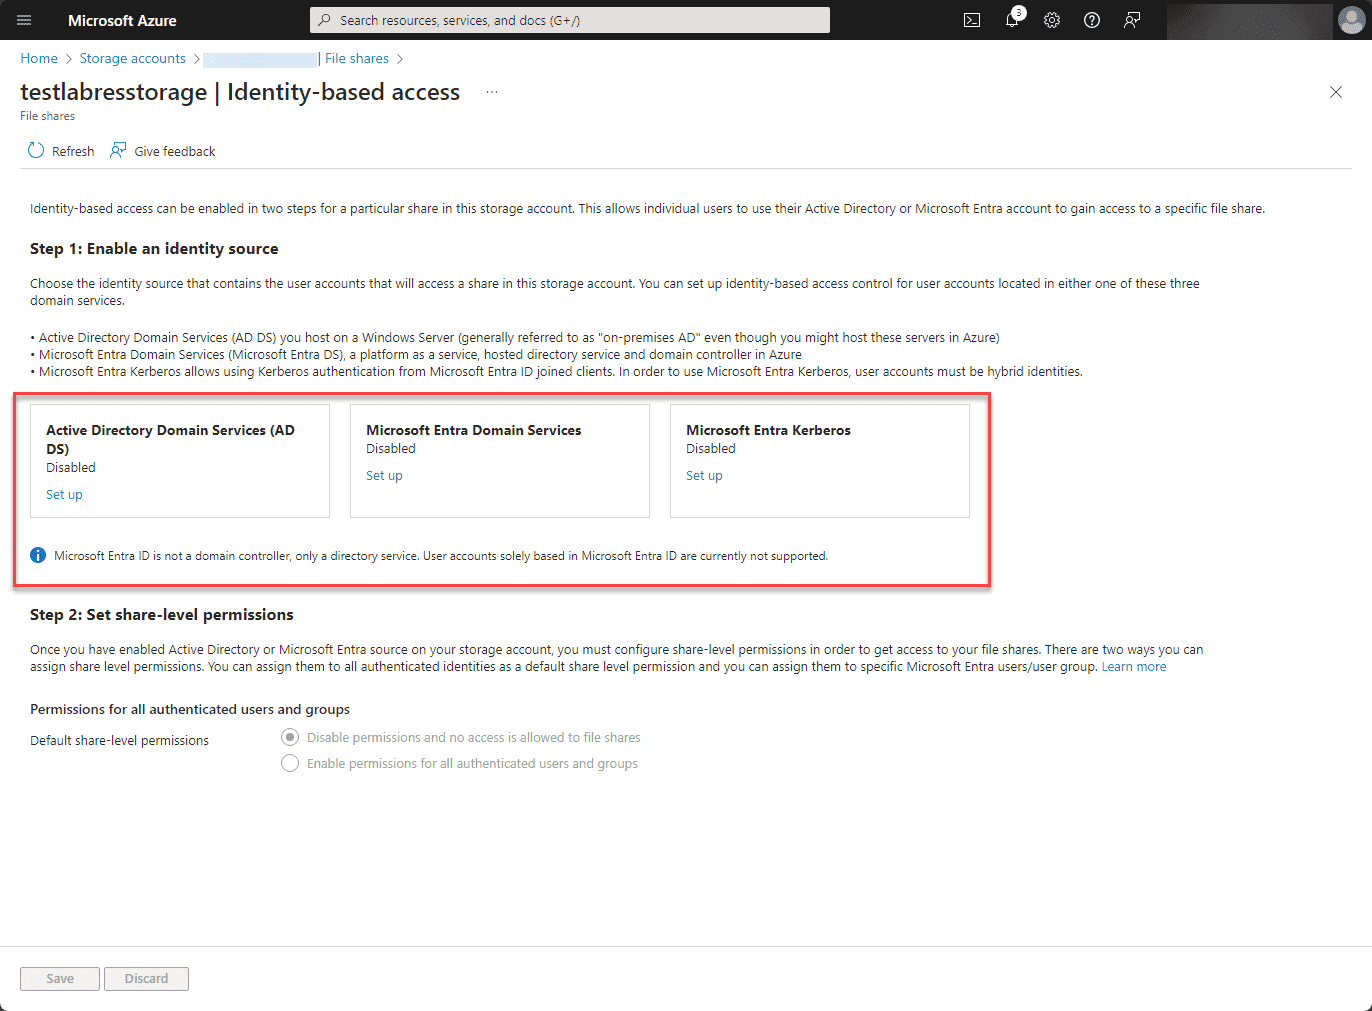This screenshot has width=1372, height=1011.
Task: Select Enable permissions for all authenticated users
Action: (x=290, y=763)
